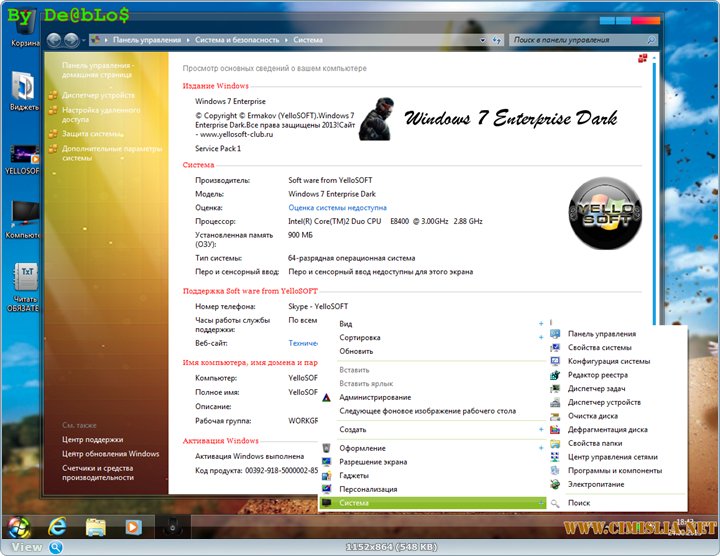The image size is (720, 556).
Task: Expand the Оформление submenu
Action: tap(362, 449)
